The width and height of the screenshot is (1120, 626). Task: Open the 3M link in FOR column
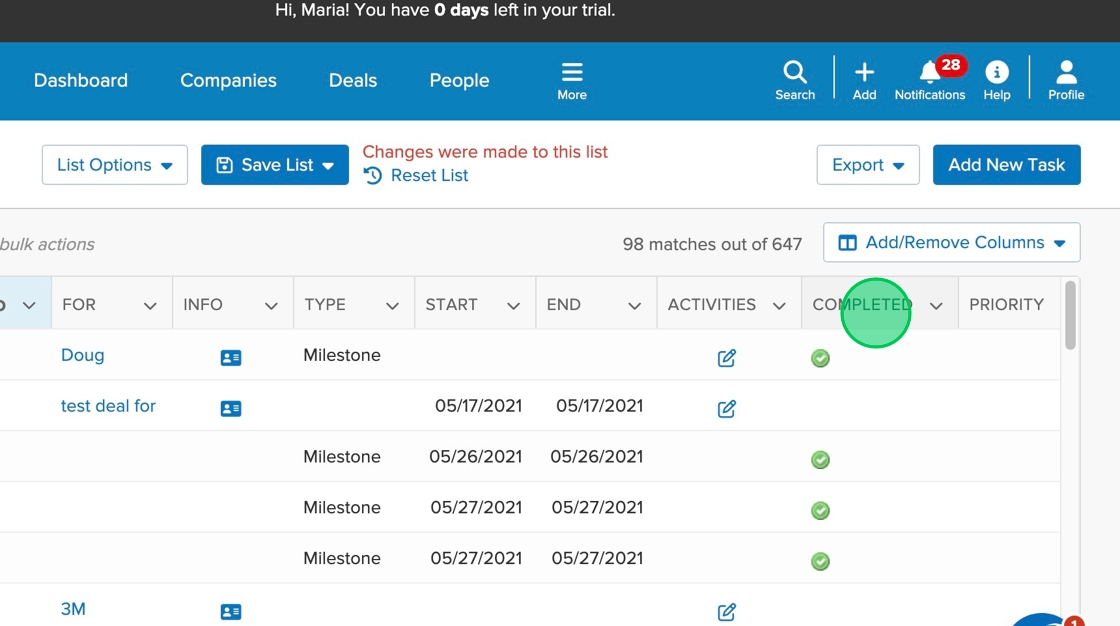[x=73, y=609]
